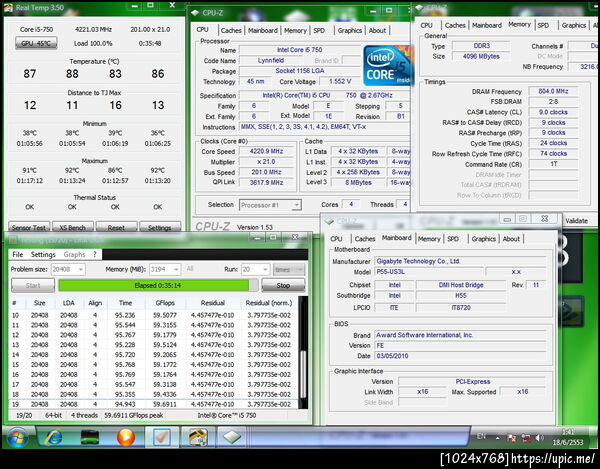Run Sensor Test in Real Temp

click(x=29, y=227)
